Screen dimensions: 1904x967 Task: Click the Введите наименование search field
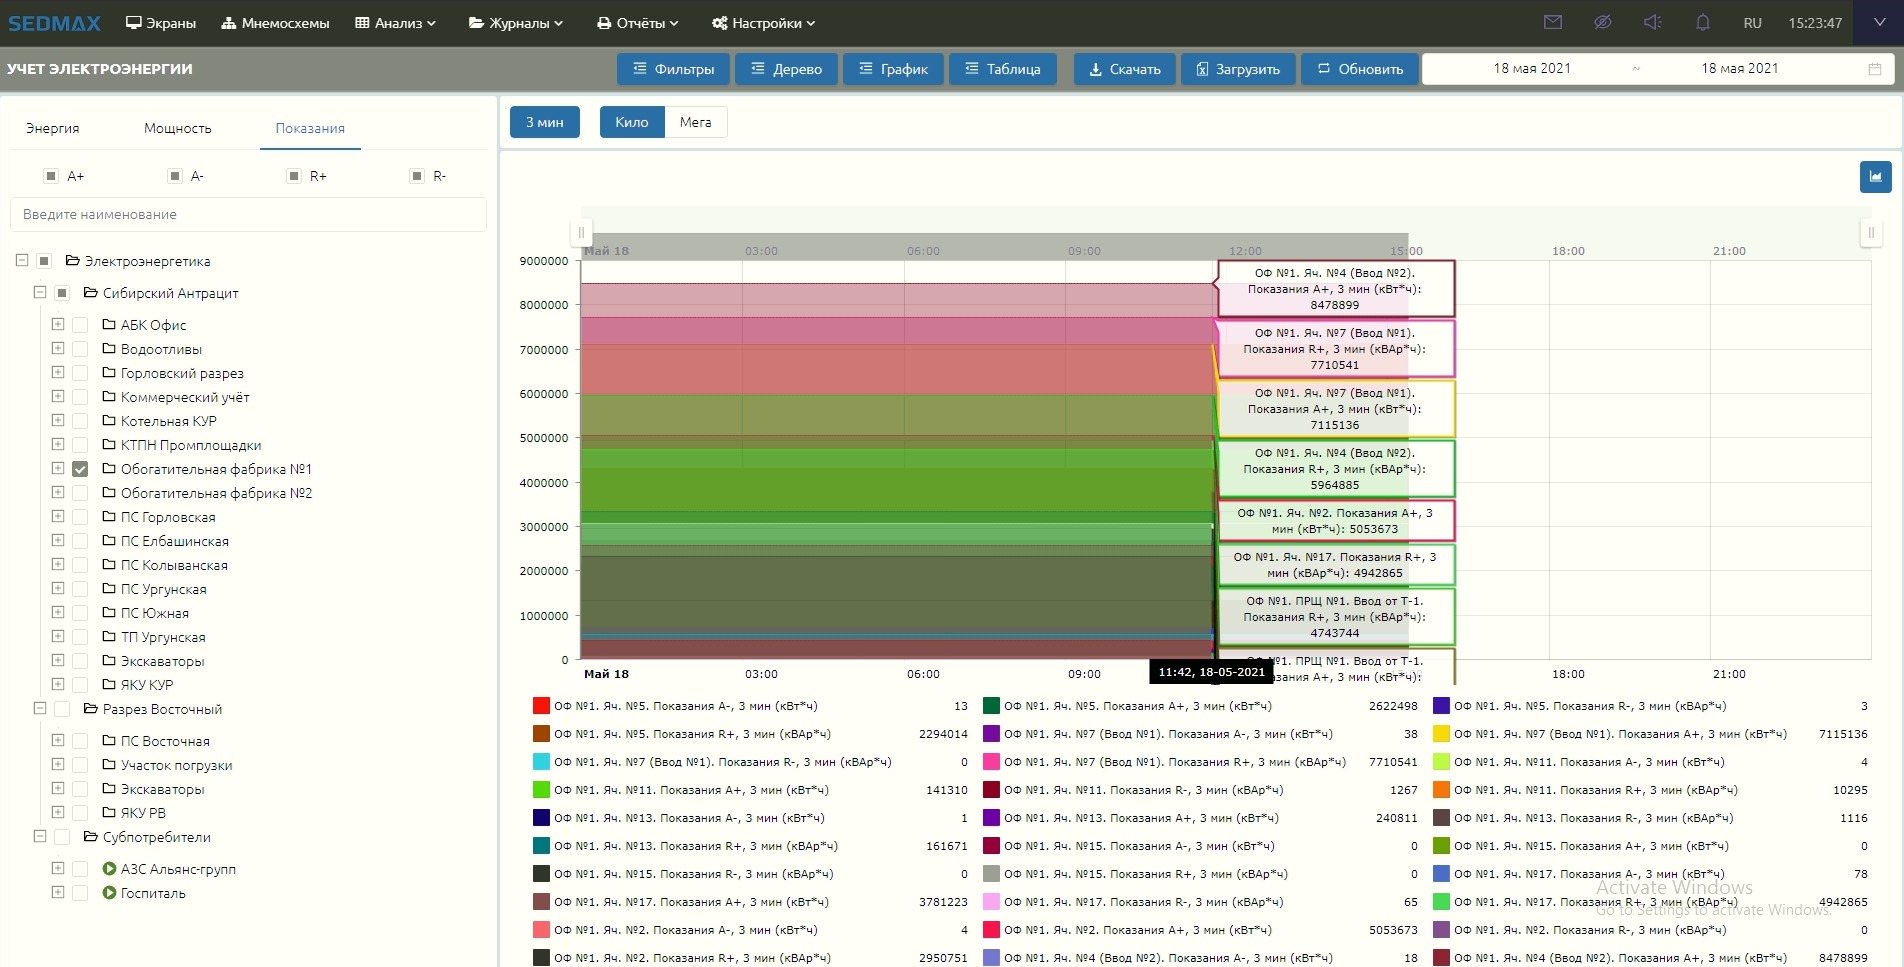point(248,214)
